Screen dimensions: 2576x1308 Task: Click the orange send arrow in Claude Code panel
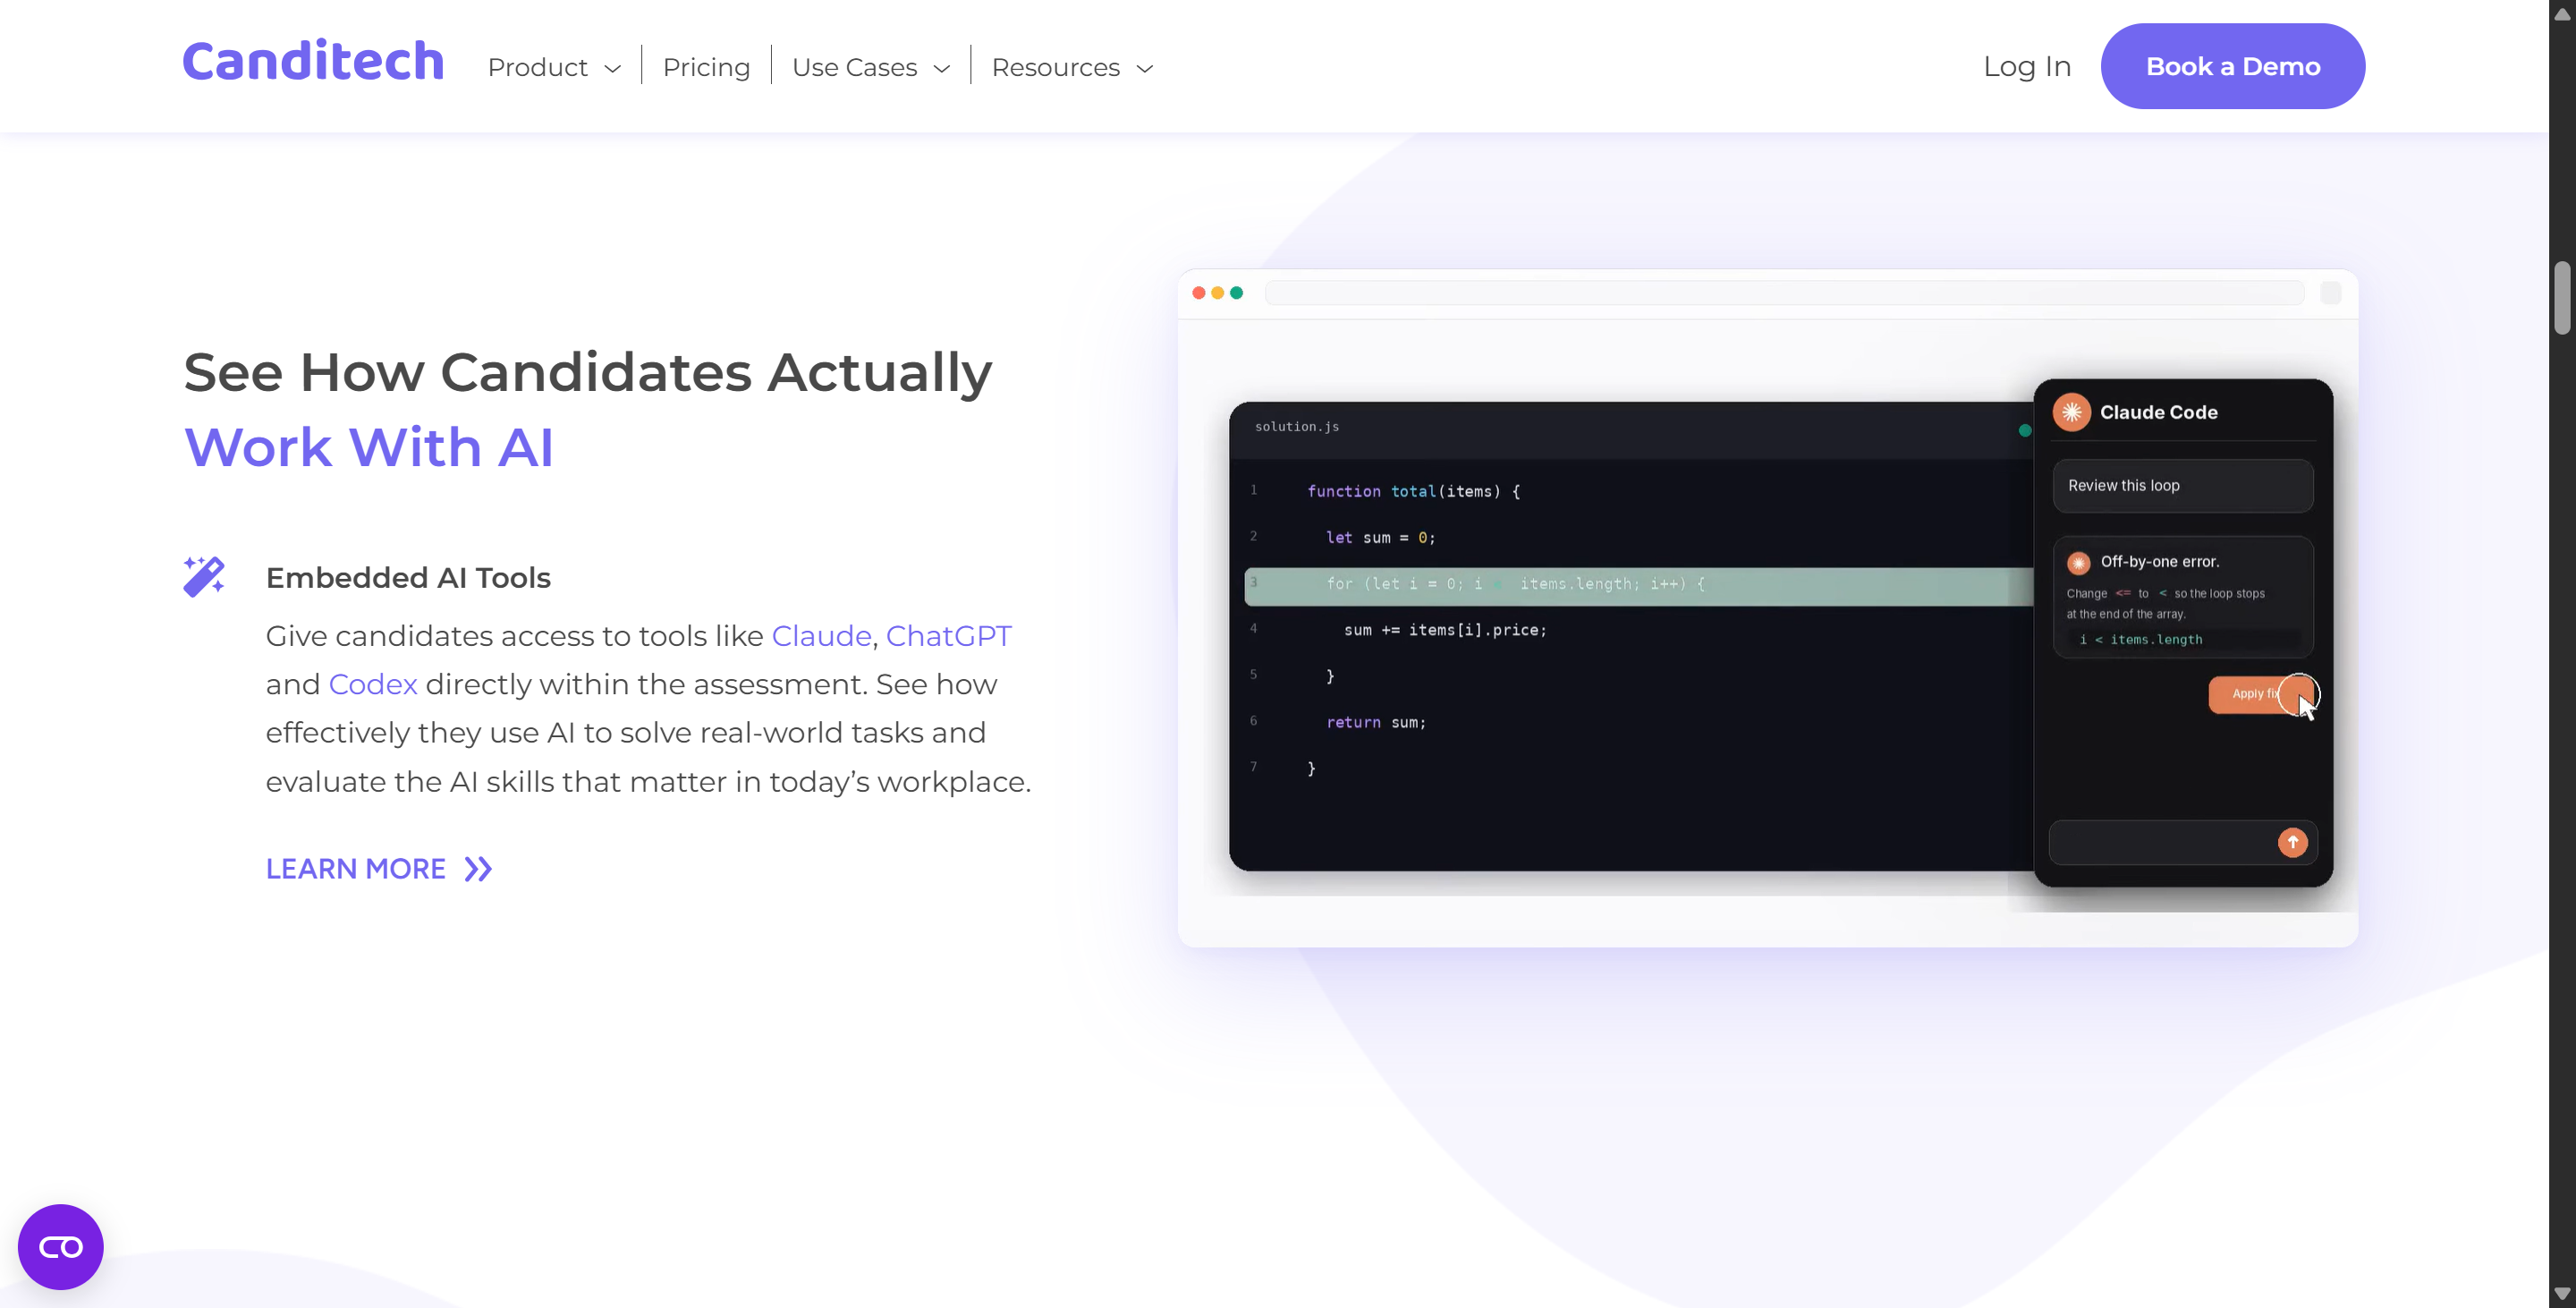pyautogui.click(x=2292, y=842)
